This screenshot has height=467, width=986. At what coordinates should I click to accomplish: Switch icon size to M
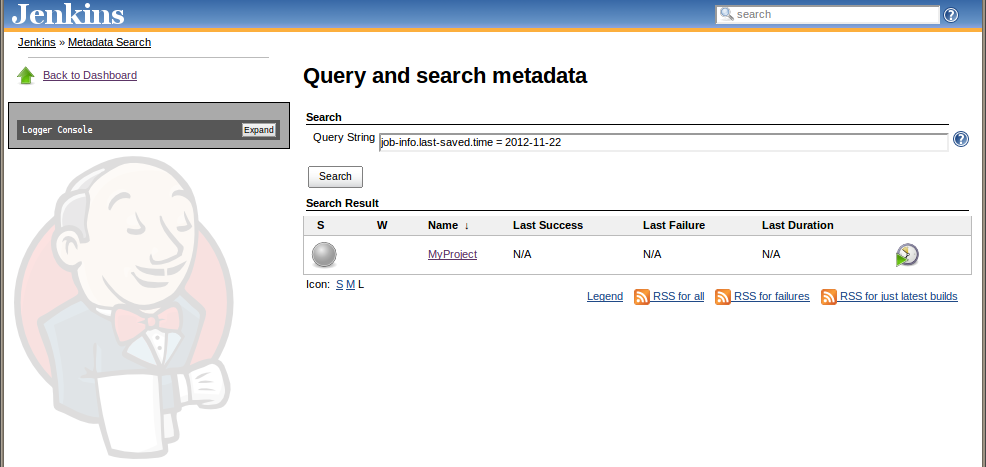pos(350,285)
